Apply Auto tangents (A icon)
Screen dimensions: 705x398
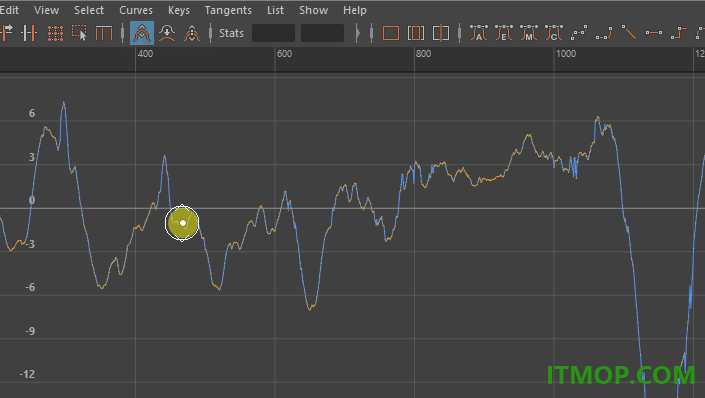[479, 33]
